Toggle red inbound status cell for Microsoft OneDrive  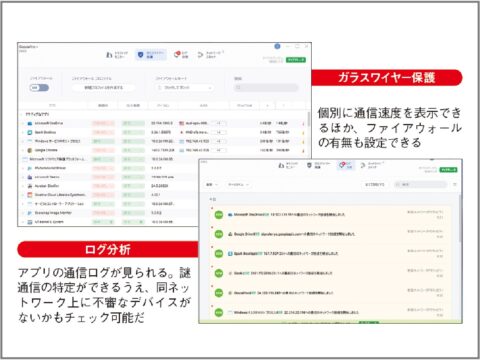(x=103, y=123)
